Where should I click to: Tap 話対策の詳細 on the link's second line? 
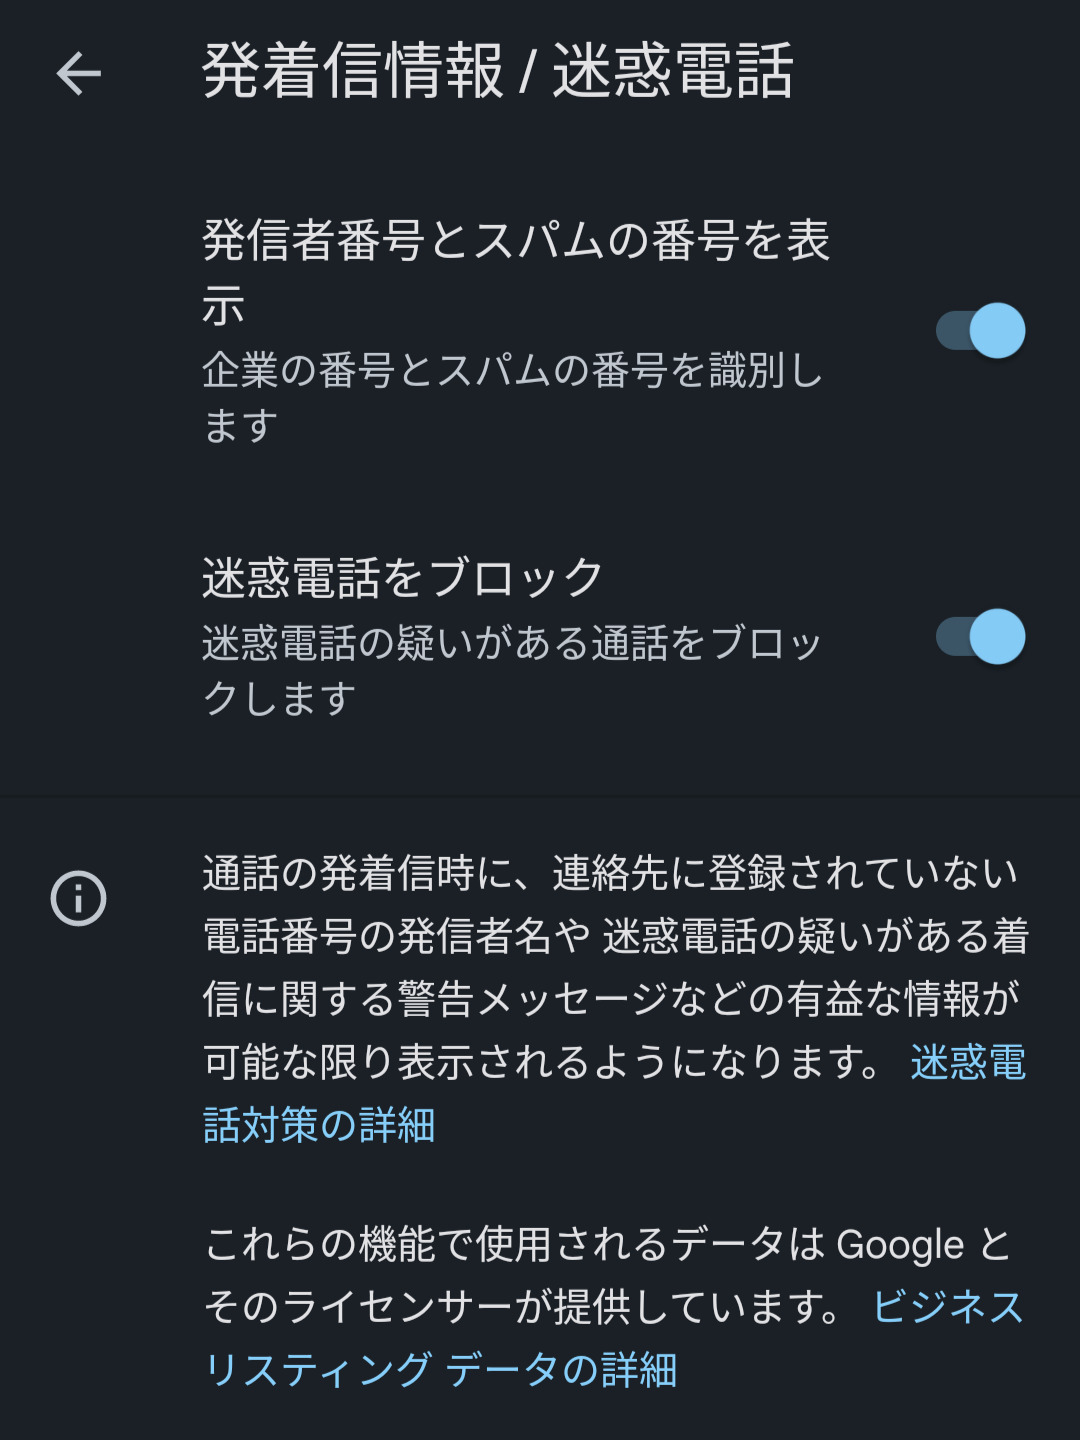[x=319, y=1126]
